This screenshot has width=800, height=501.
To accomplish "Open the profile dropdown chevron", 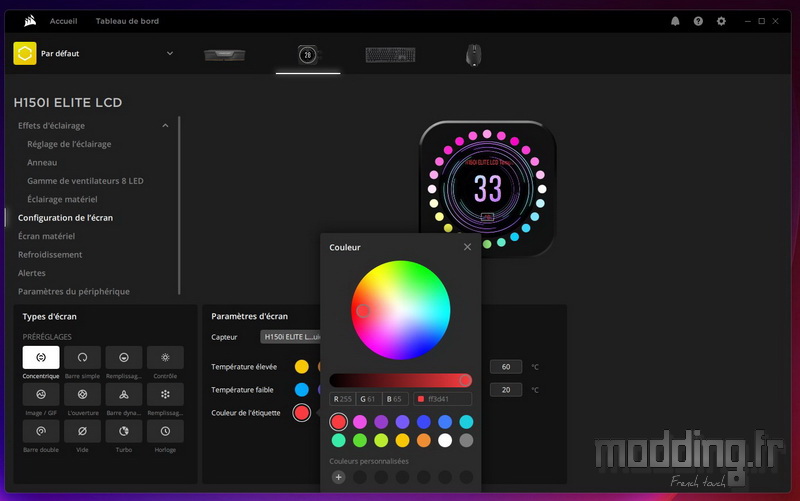I will [x=170, y=53].
